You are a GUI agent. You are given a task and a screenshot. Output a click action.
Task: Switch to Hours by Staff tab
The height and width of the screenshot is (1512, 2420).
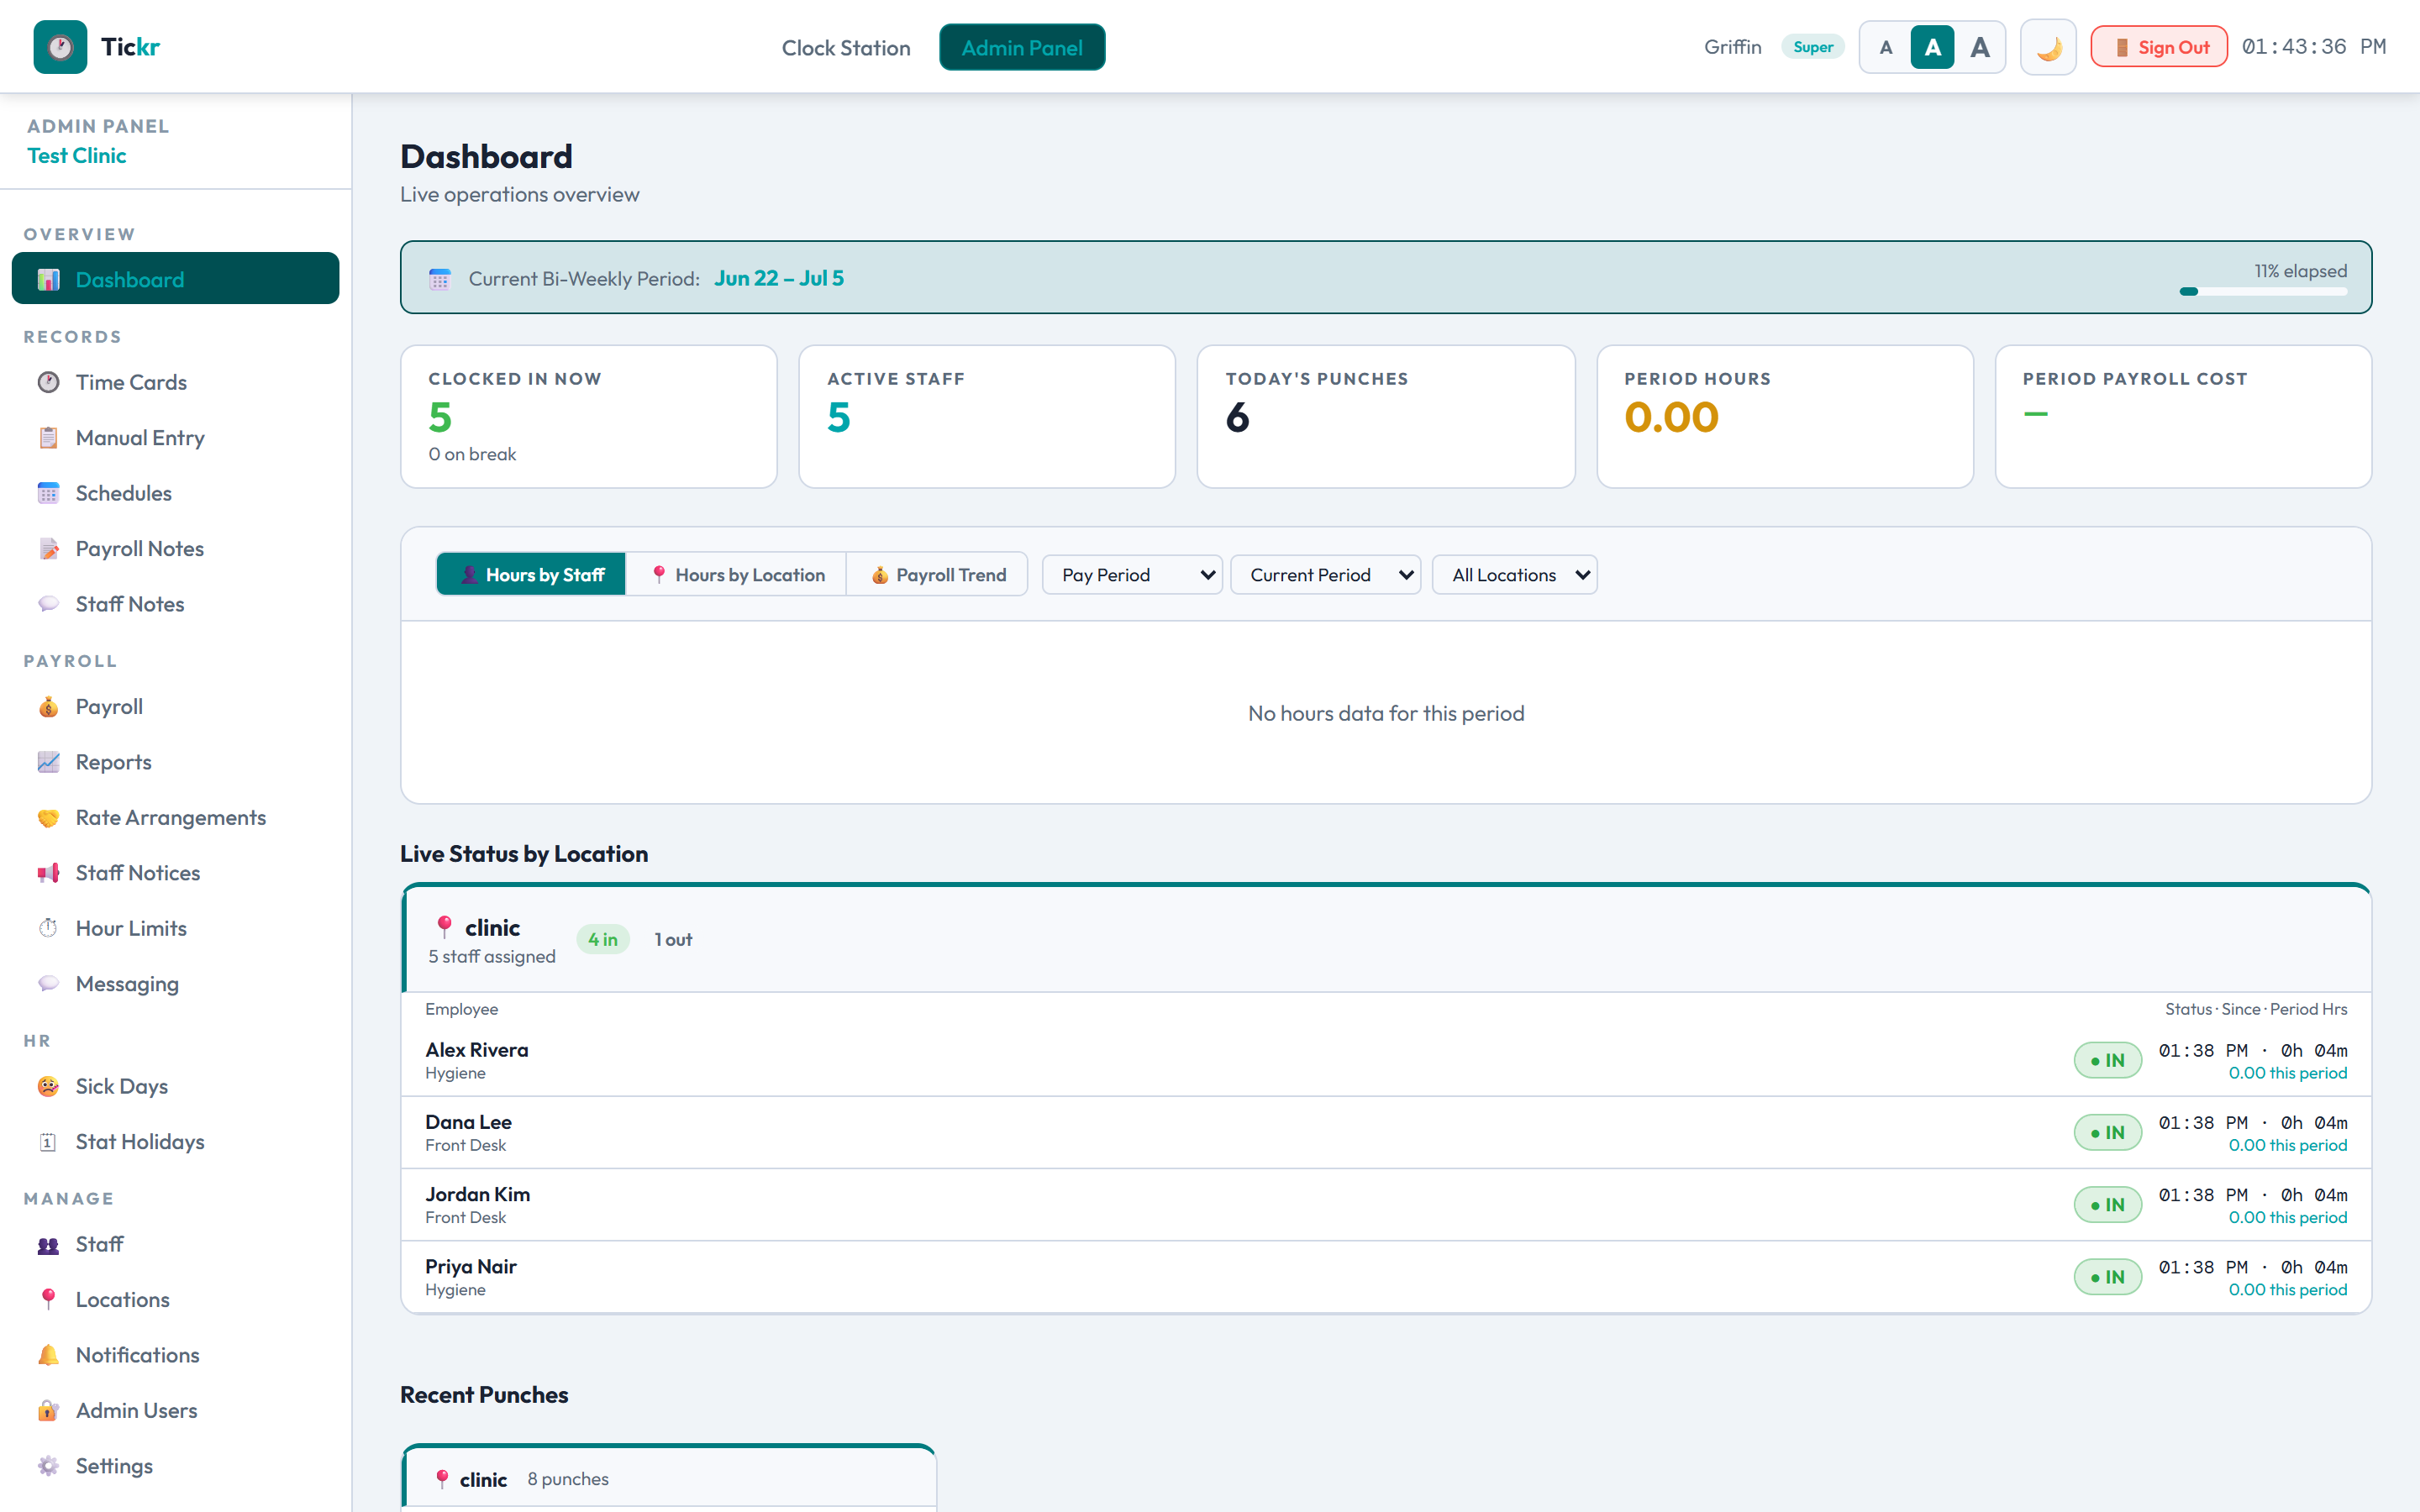pyautogui.click(x=531, y=575)
